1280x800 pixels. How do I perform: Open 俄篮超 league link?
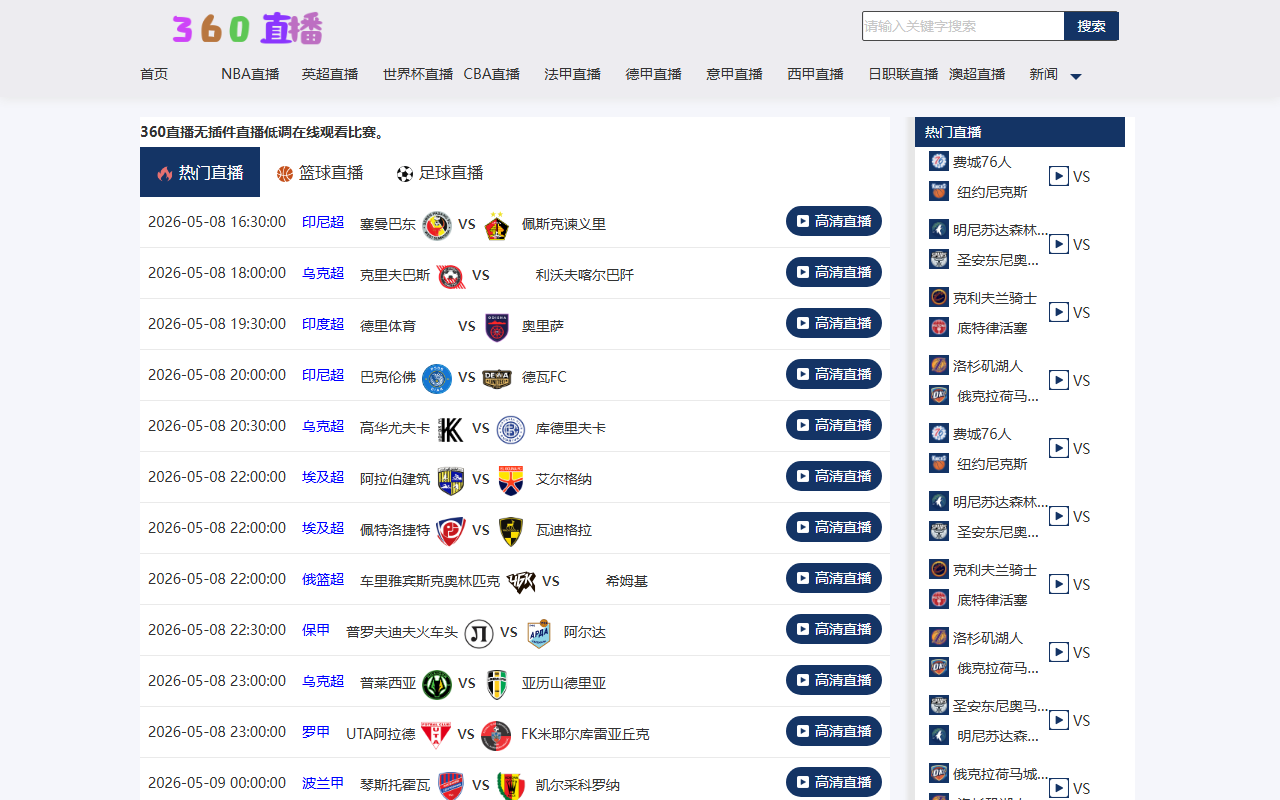coord(323,579)
